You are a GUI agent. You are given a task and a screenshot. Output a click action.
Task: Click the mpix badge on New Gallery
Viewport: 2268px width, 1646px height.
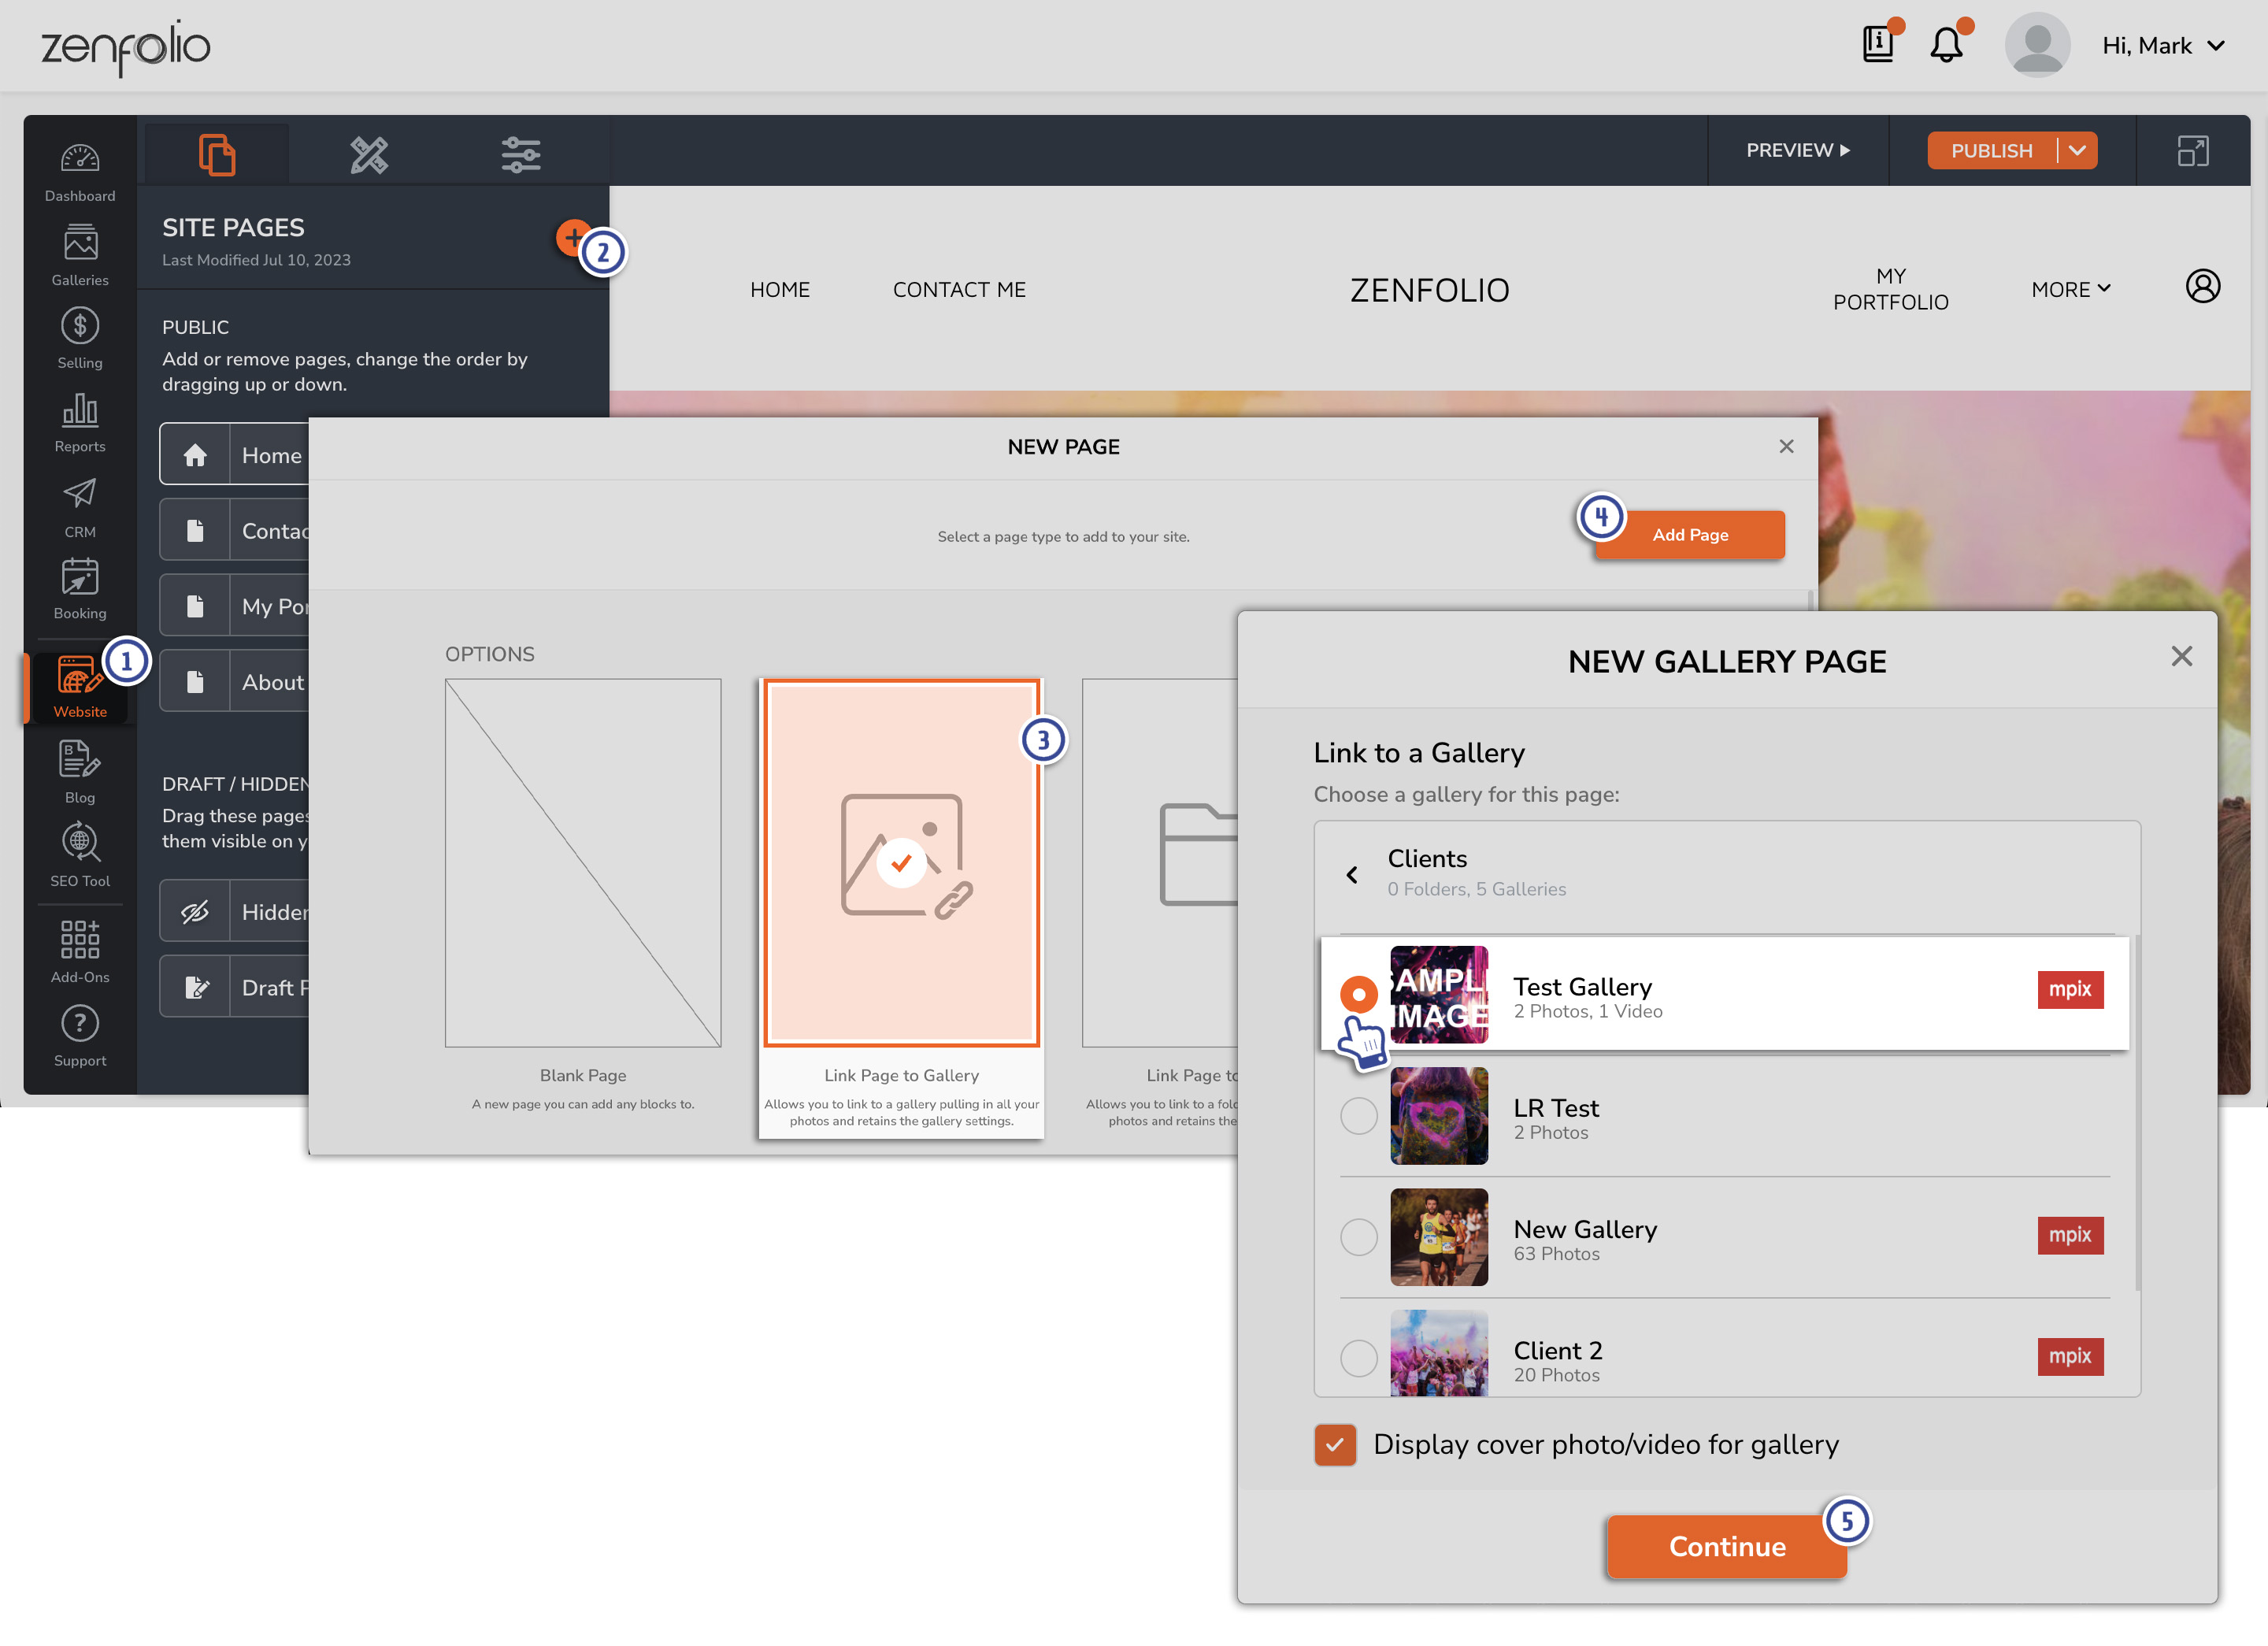coord(2070,1235)
